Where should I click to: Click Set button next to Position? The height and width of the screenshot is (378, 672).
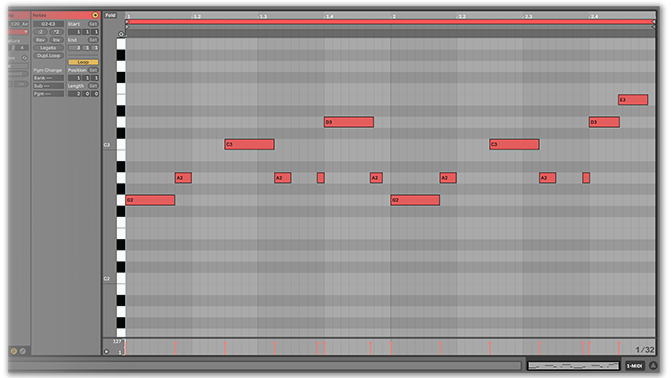pyautogui.click(x=93, y=70)
